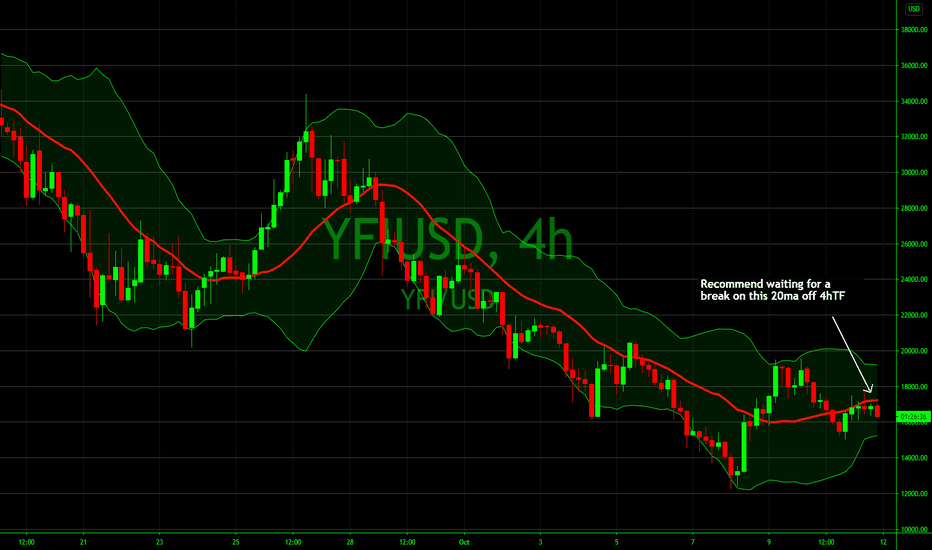Select the 34000.00 price axis label
Screen dimensions: 932x550
tap(914, 101)
